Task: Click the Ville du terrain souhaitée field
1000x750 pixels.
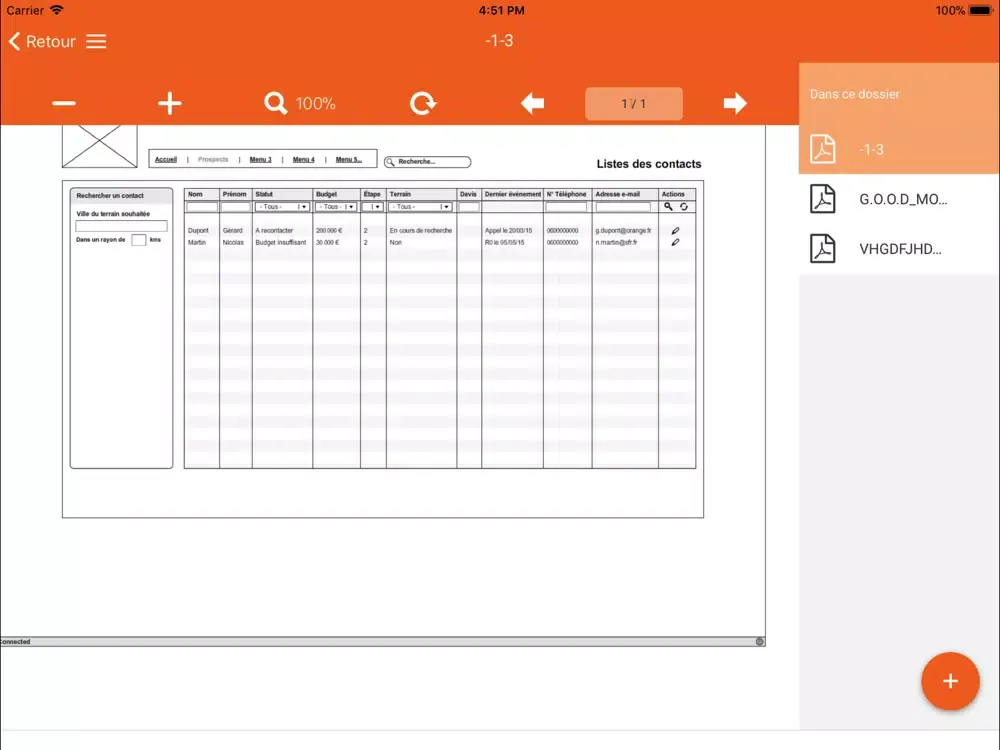Action: tap(121, 226)
